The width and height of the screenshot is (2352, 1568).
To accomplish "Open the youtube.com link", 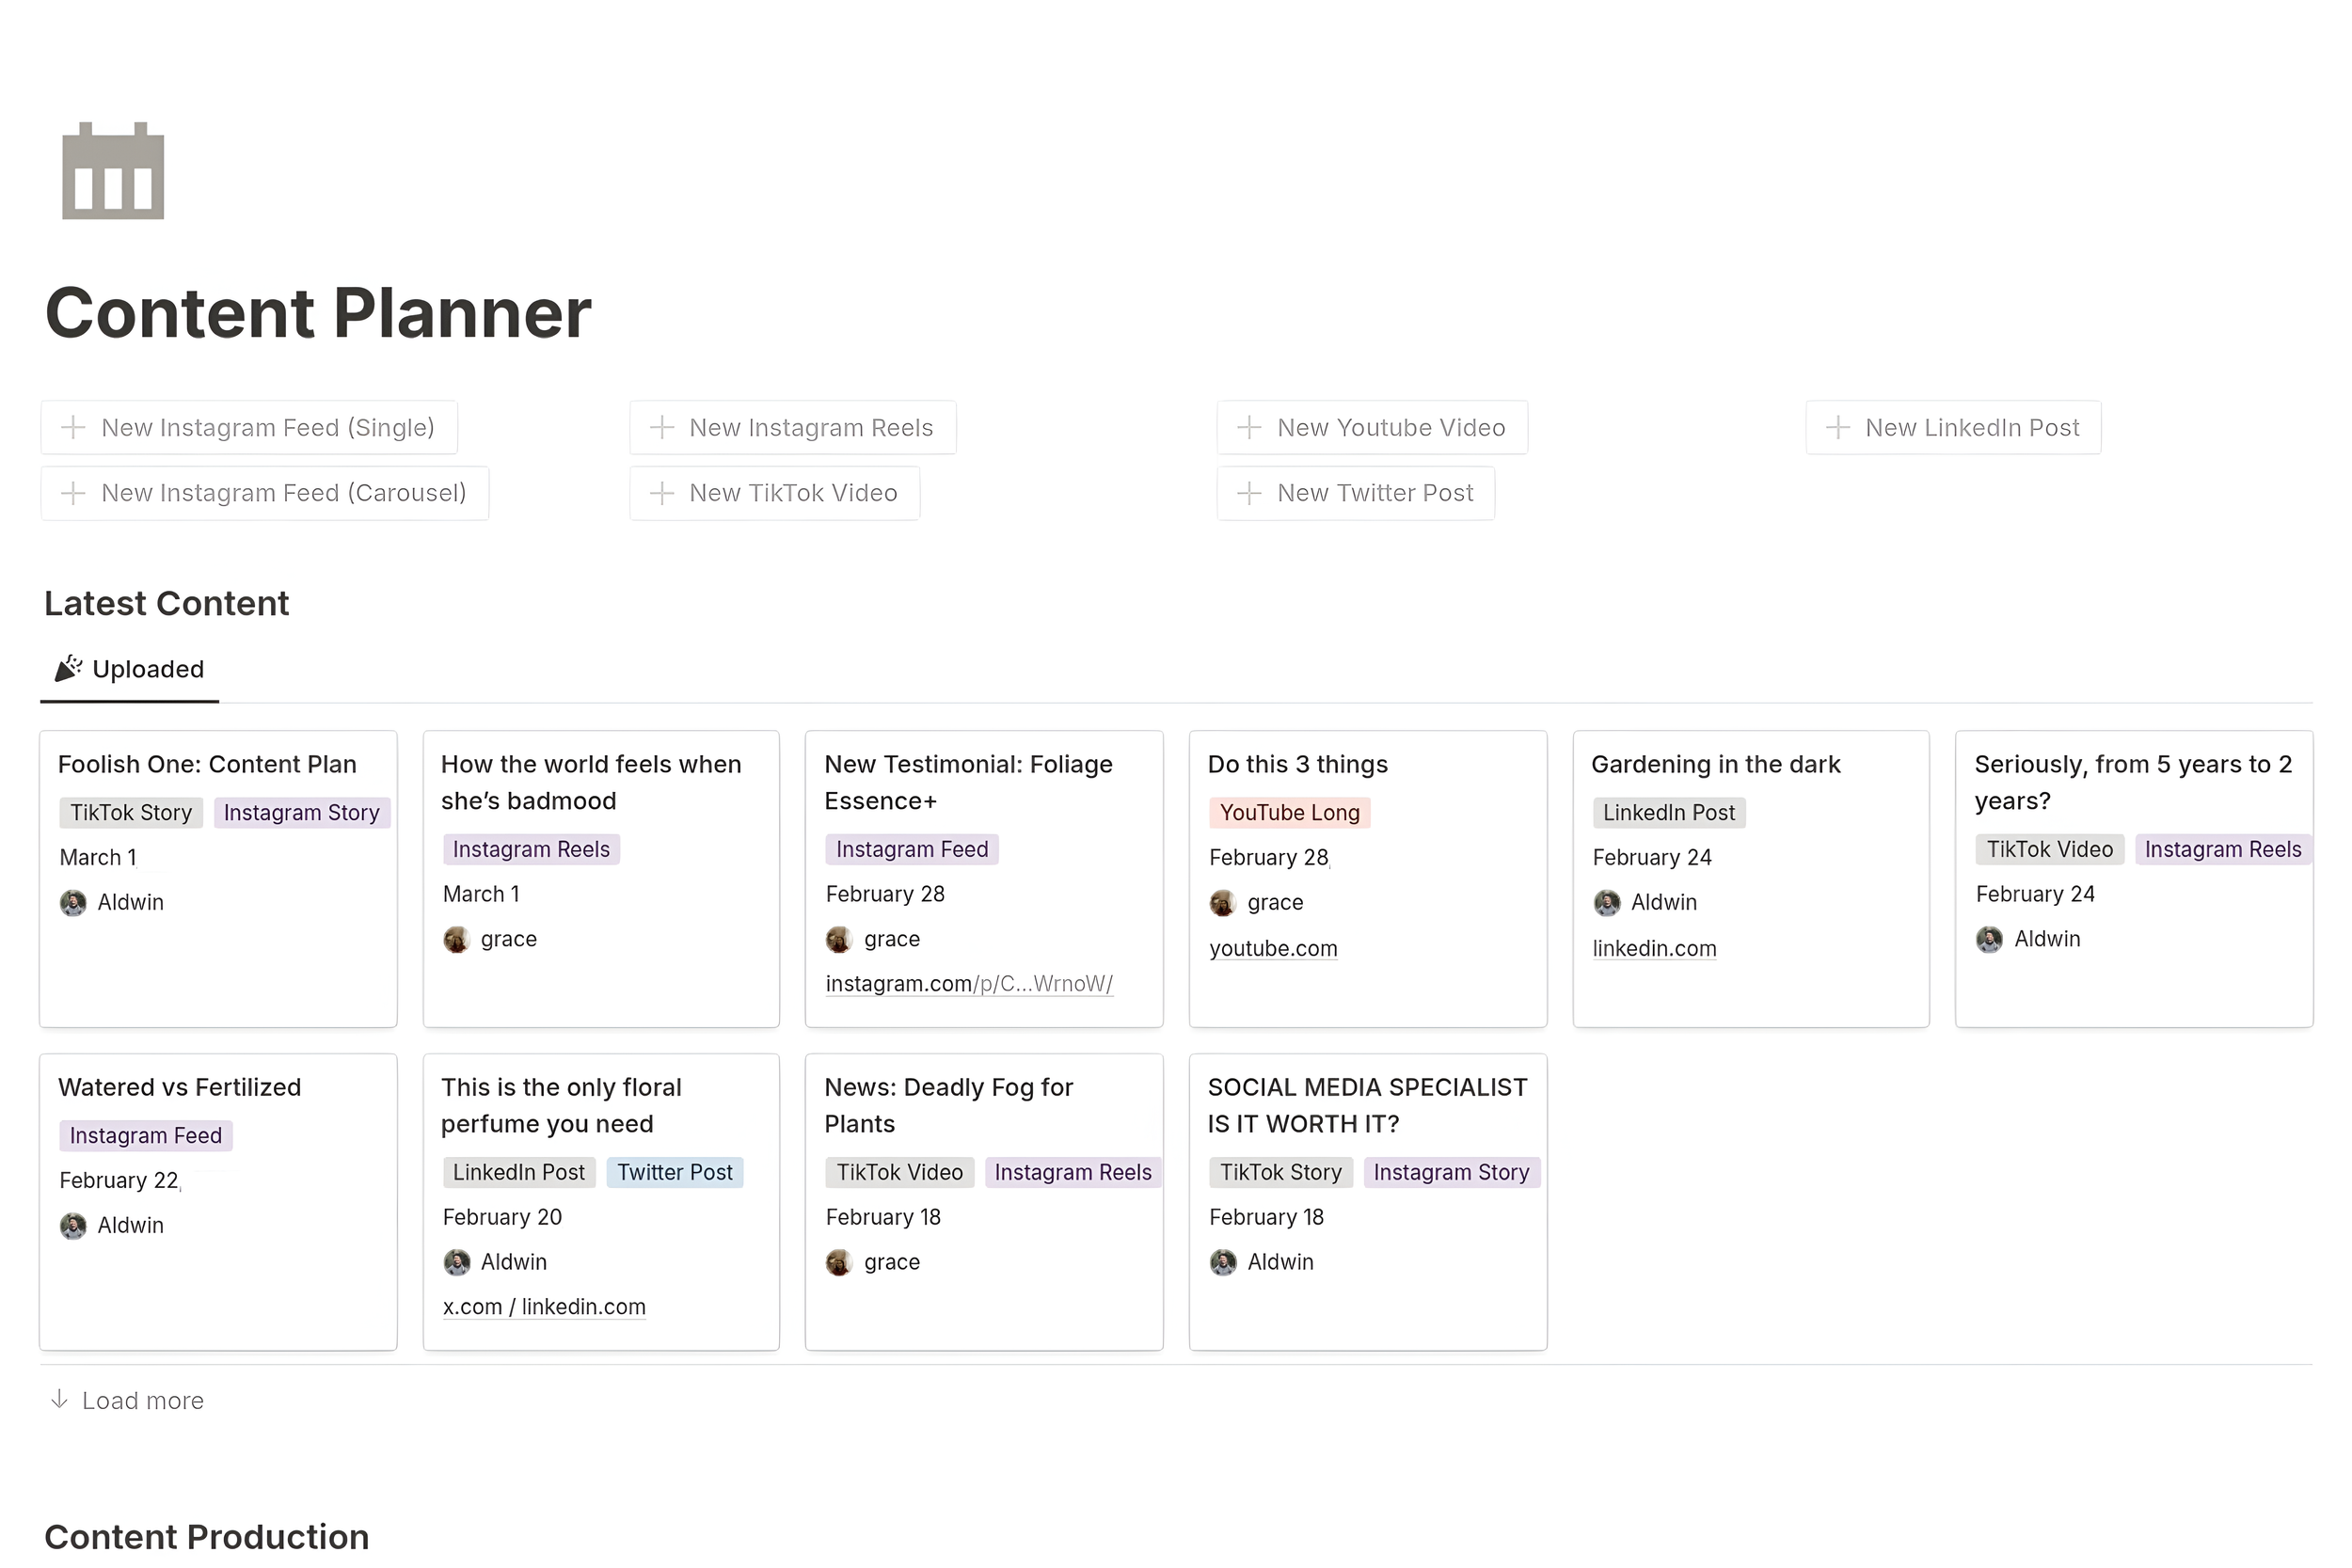I will pos(1272,948).
